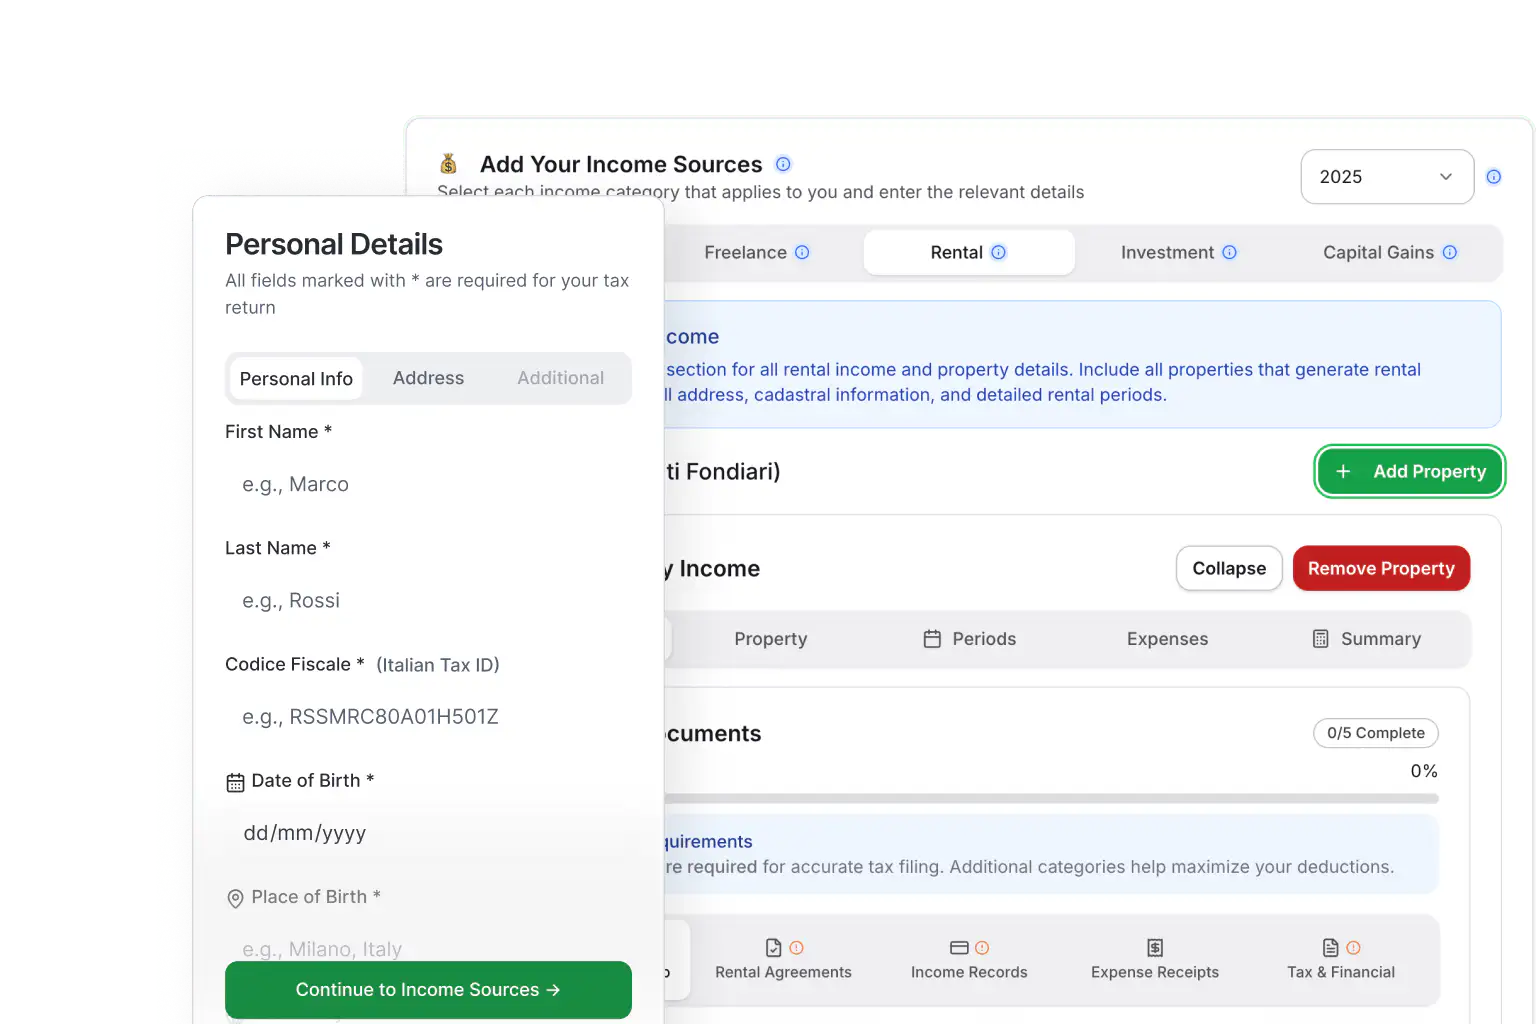Viewport: 1536px width, 1024px height.
Task: Click the info icon next to Rental tab
Action: coord(1001,253)
